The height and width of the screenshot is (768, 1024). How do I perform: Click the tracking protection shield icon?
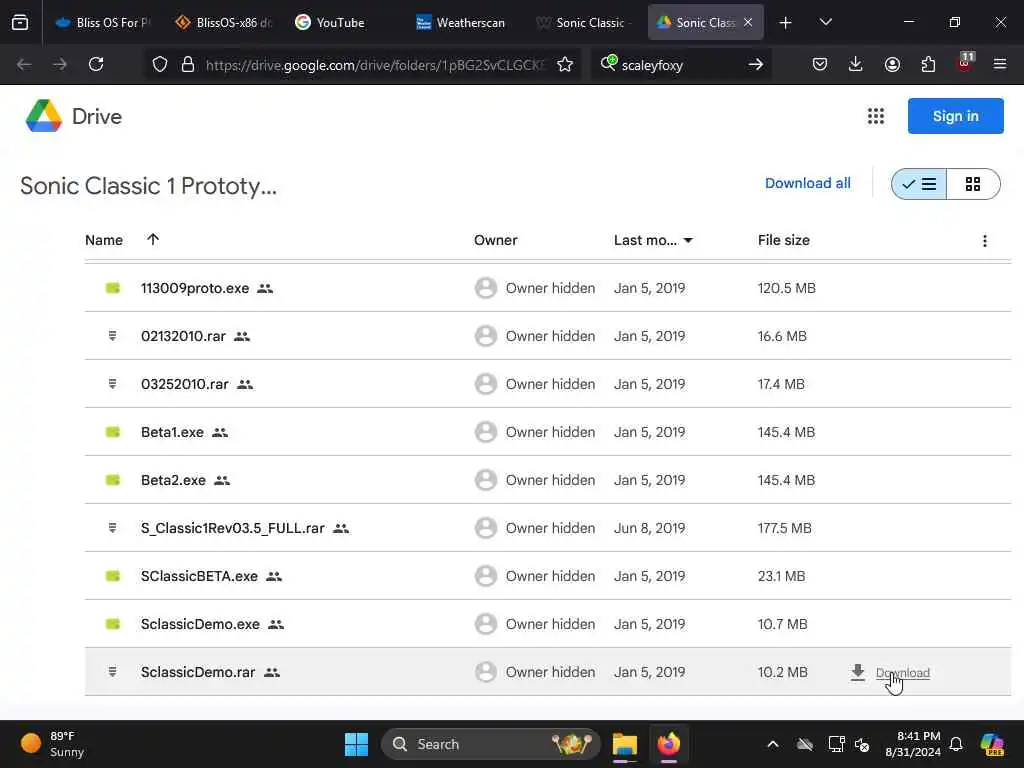[x=160, y=64]
